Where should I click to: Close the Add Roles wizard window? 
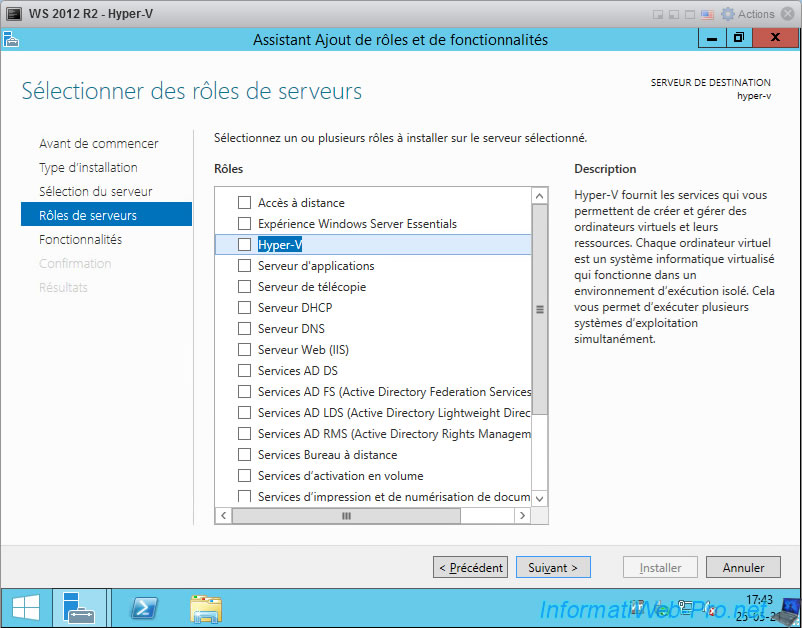775,38
